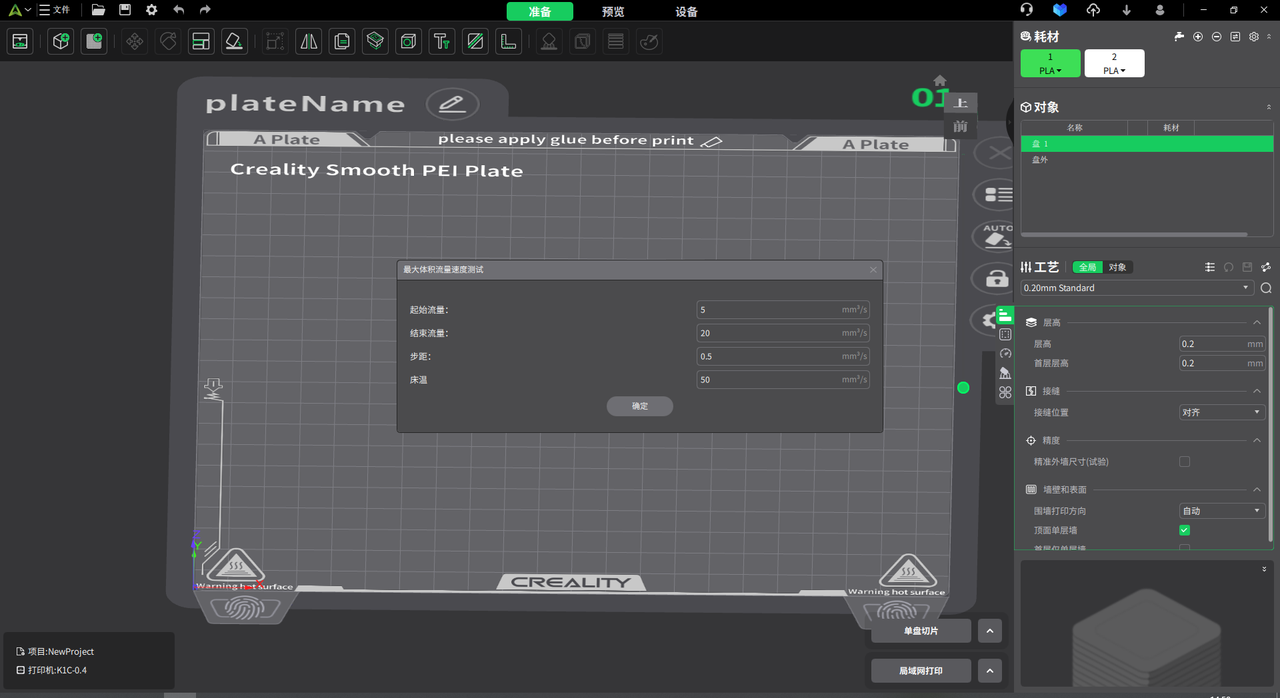This screenshot has width=1280, height=698.
Task: Open the 文件 menu
Action: [54, 10]
